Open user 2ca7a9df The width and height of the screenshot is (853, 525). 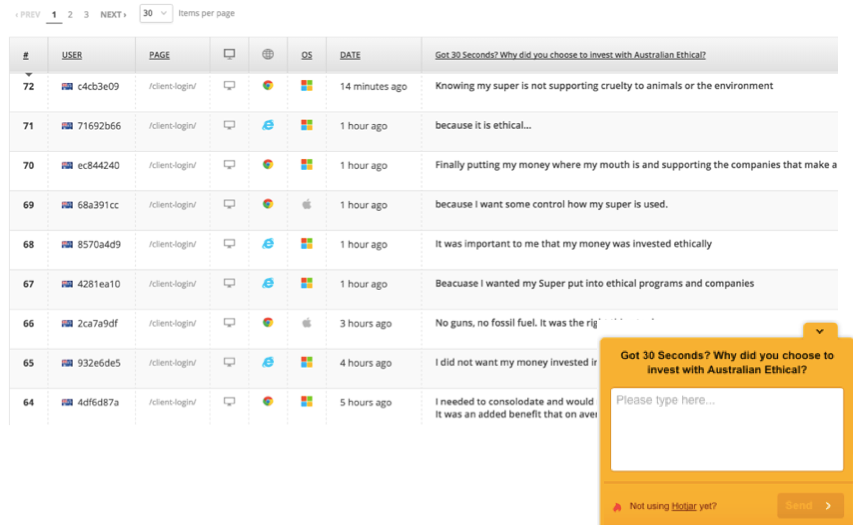coord(97,323)
